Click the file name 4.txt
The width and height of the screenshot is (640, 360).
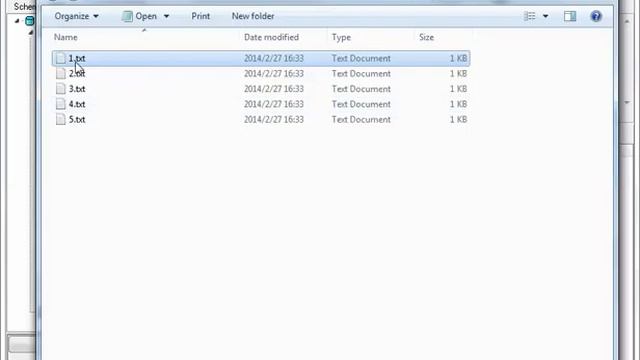pyautogui.click(x=77, y=104)
